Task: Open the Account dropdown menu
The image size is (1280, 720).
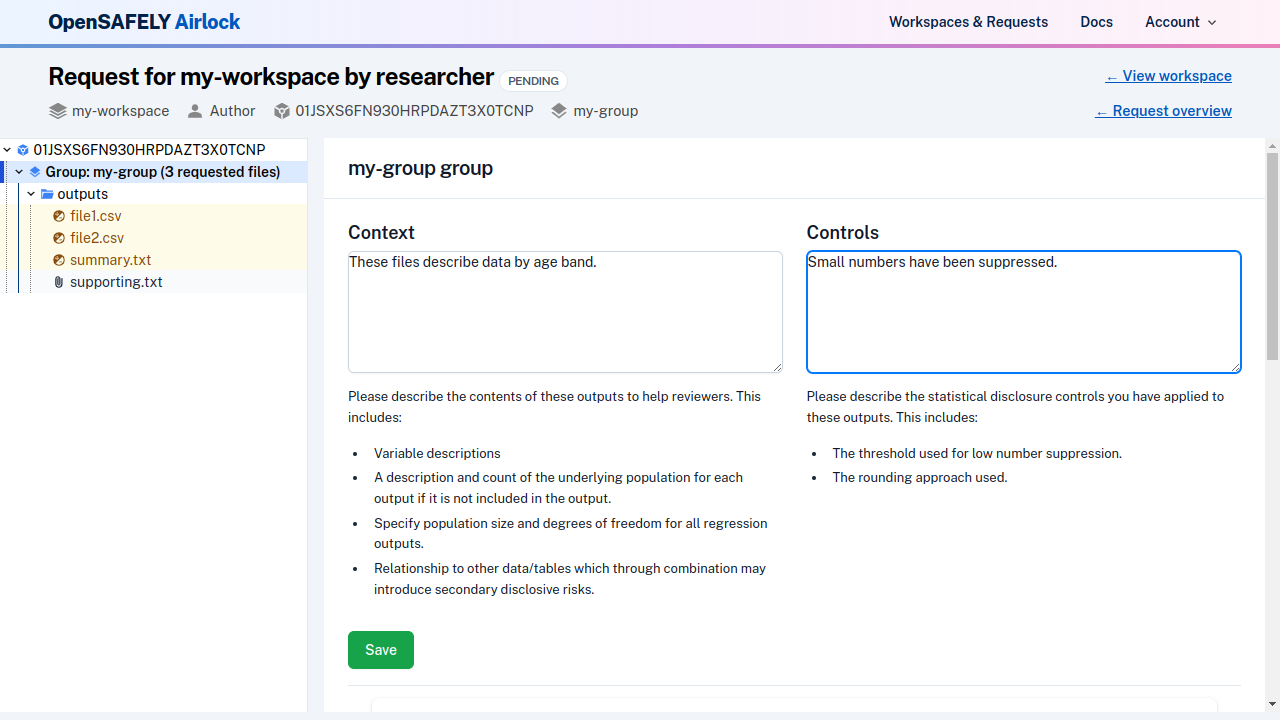Action: (x=1180, y=22)
